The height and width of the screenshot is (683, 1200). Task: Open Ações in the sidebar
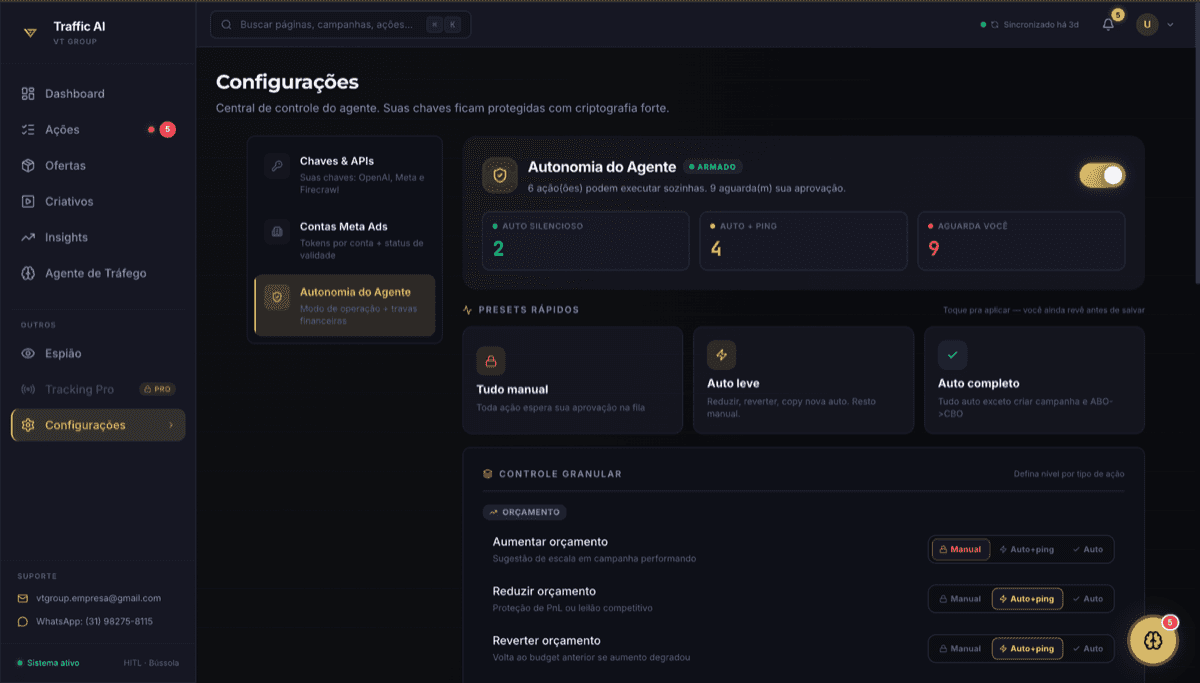[98, 130]
